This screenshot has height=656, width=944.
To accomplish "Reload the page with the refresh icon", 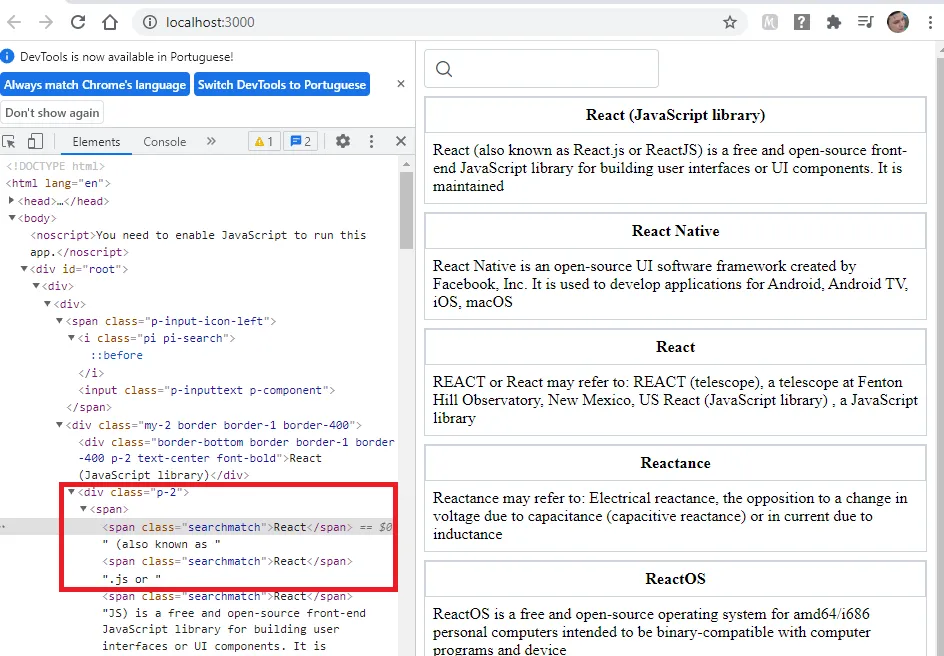I will point(78,22).
